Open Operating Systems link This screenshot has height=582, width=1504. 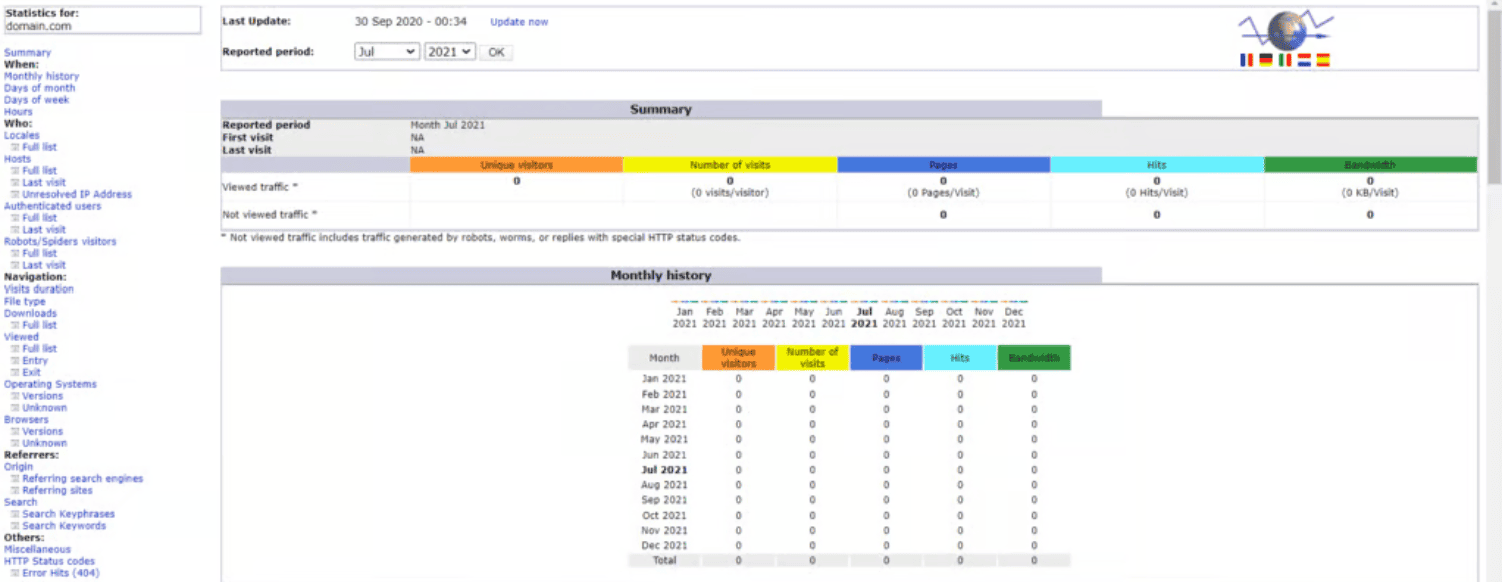pyautogui.click(x=50, y=384)
